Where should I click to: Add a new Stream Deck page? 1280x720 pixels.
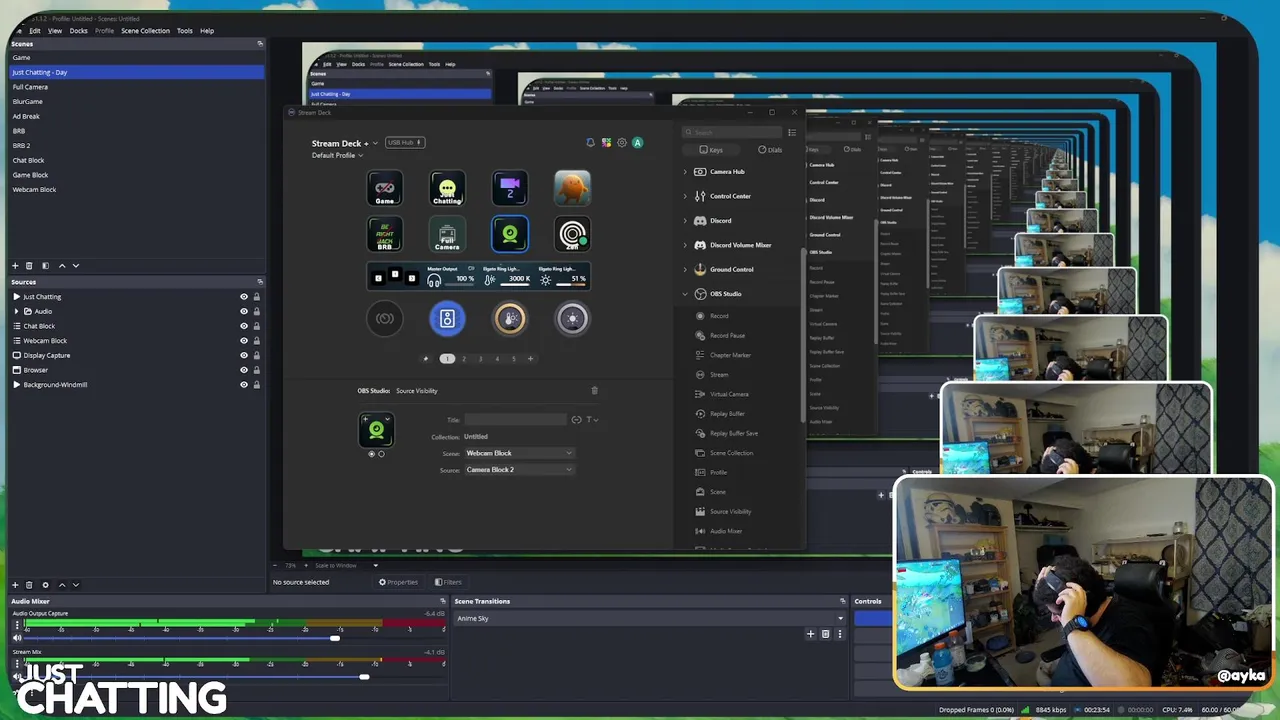point(530,358)
